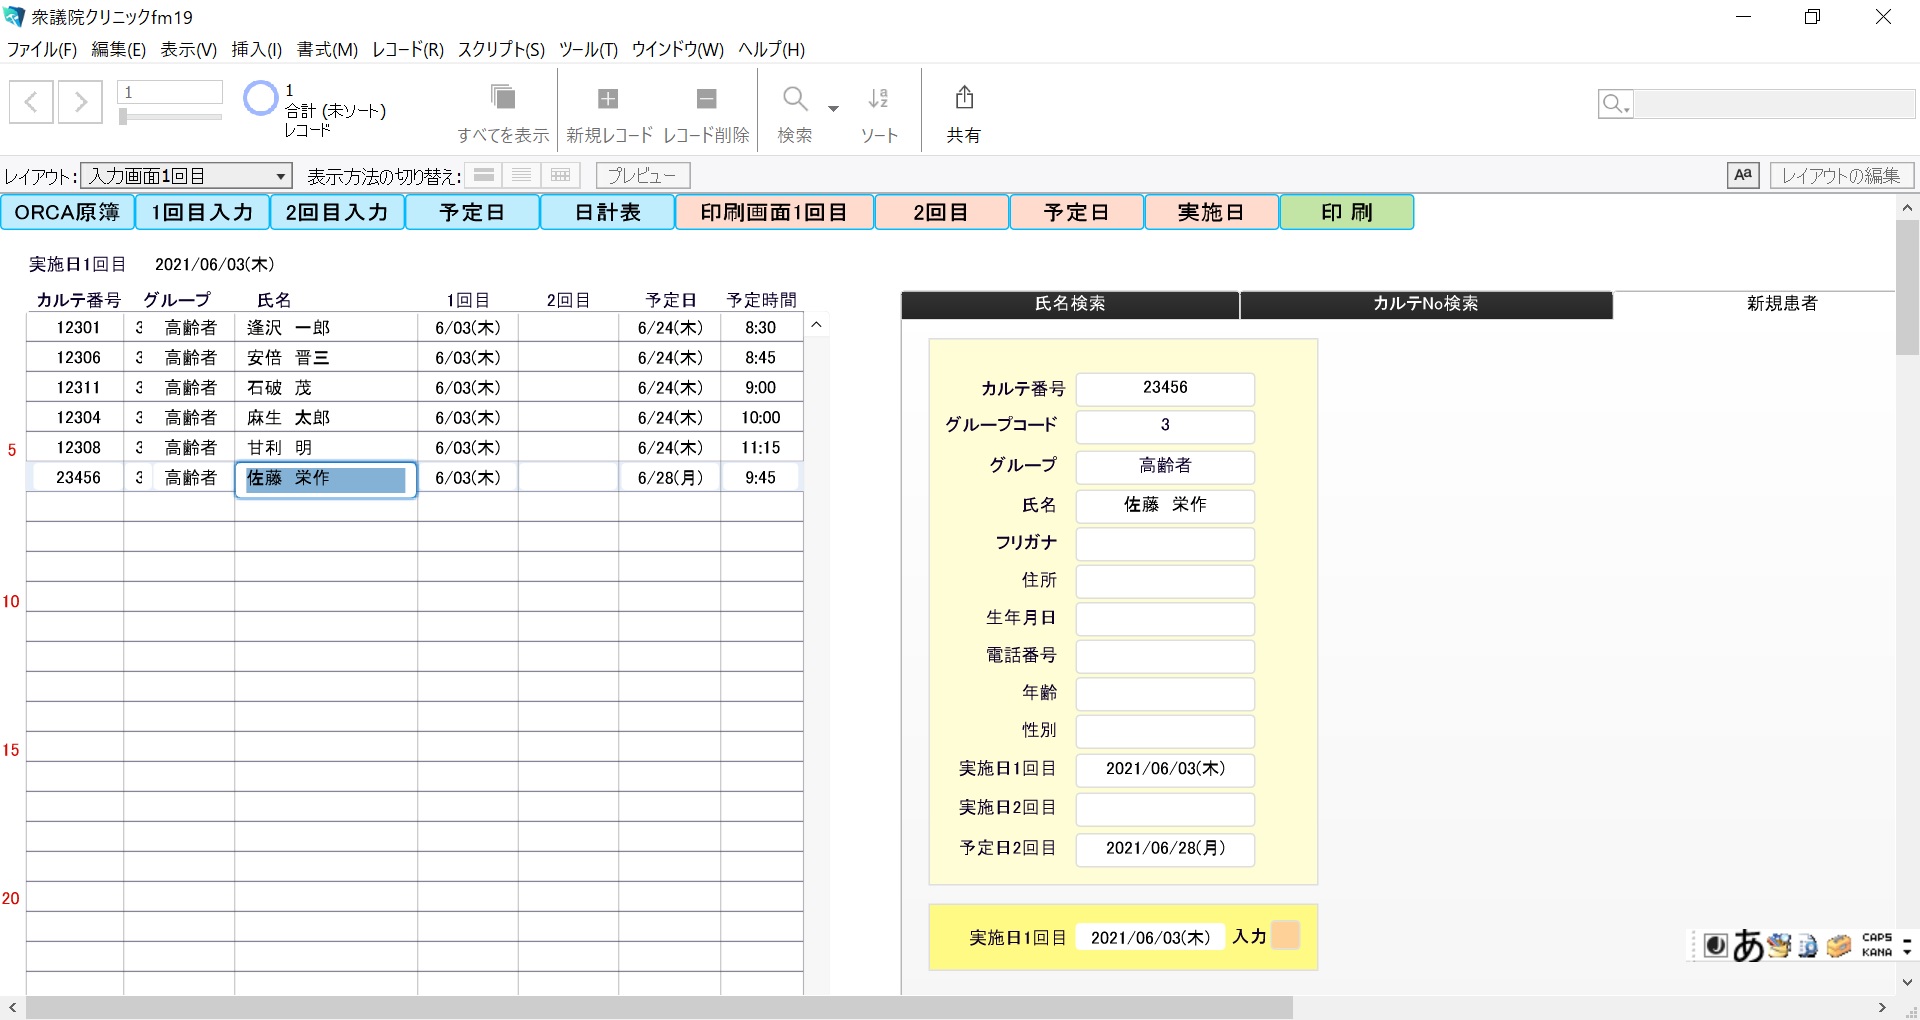The image size is (1920, 1020).
Task: Show all records icon
Action: point(503,98)
